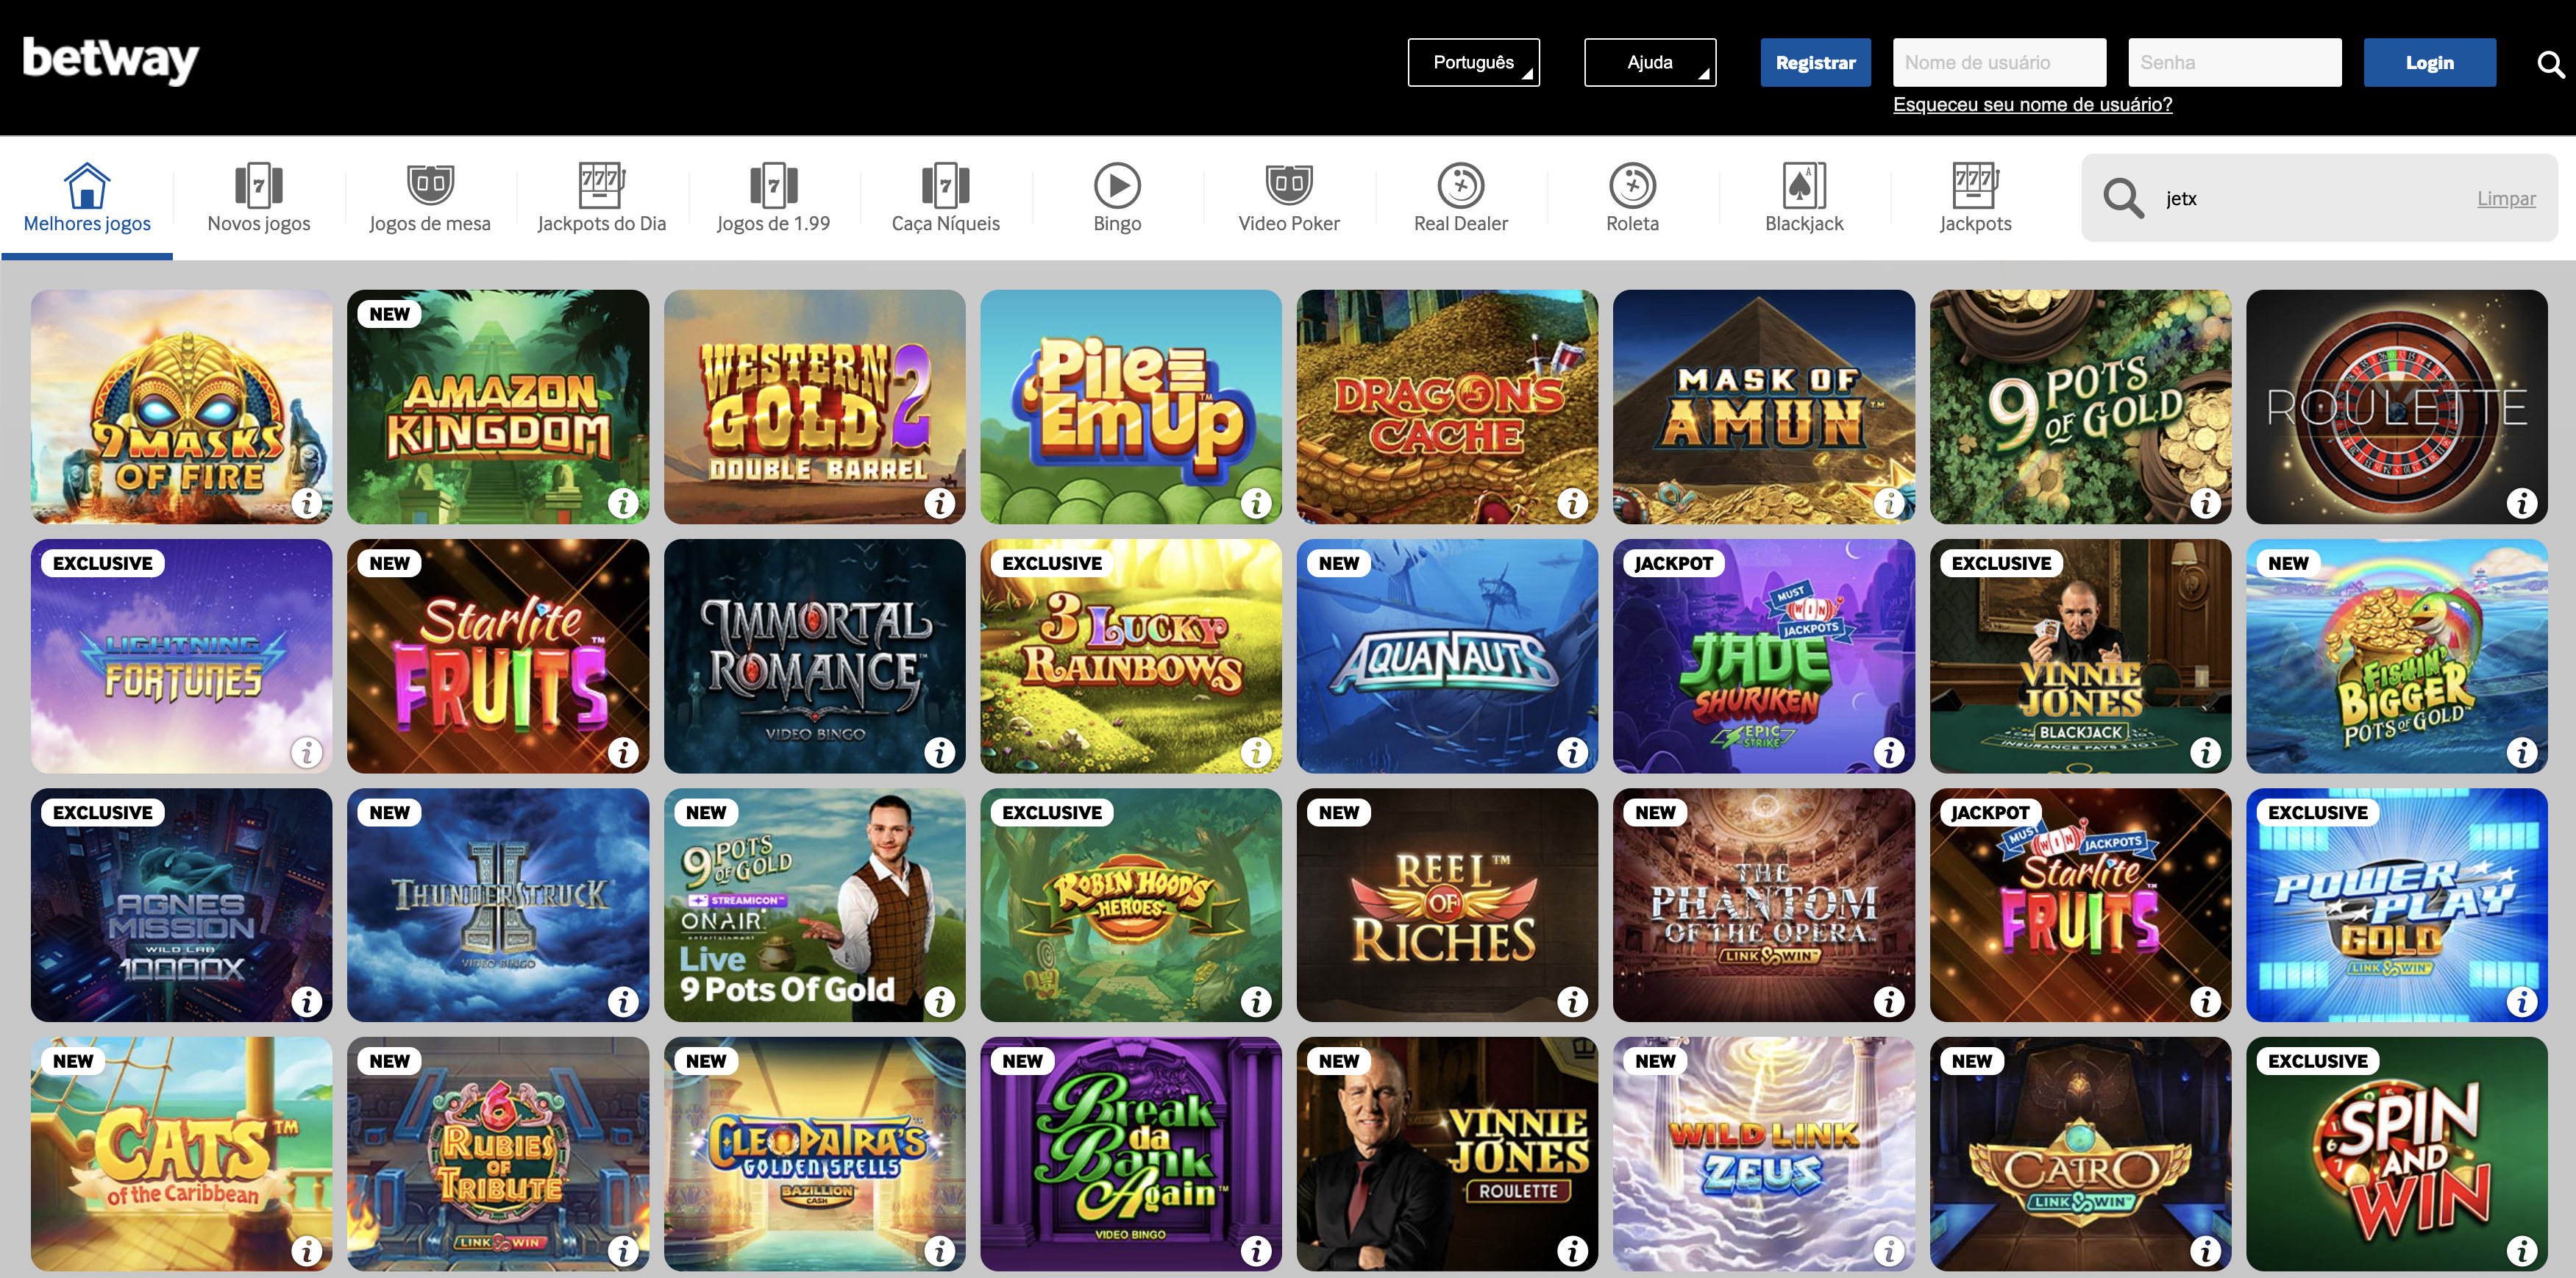
Task: Show info for Immortal Romance Video Bingo
Action: tap(939, 752)
